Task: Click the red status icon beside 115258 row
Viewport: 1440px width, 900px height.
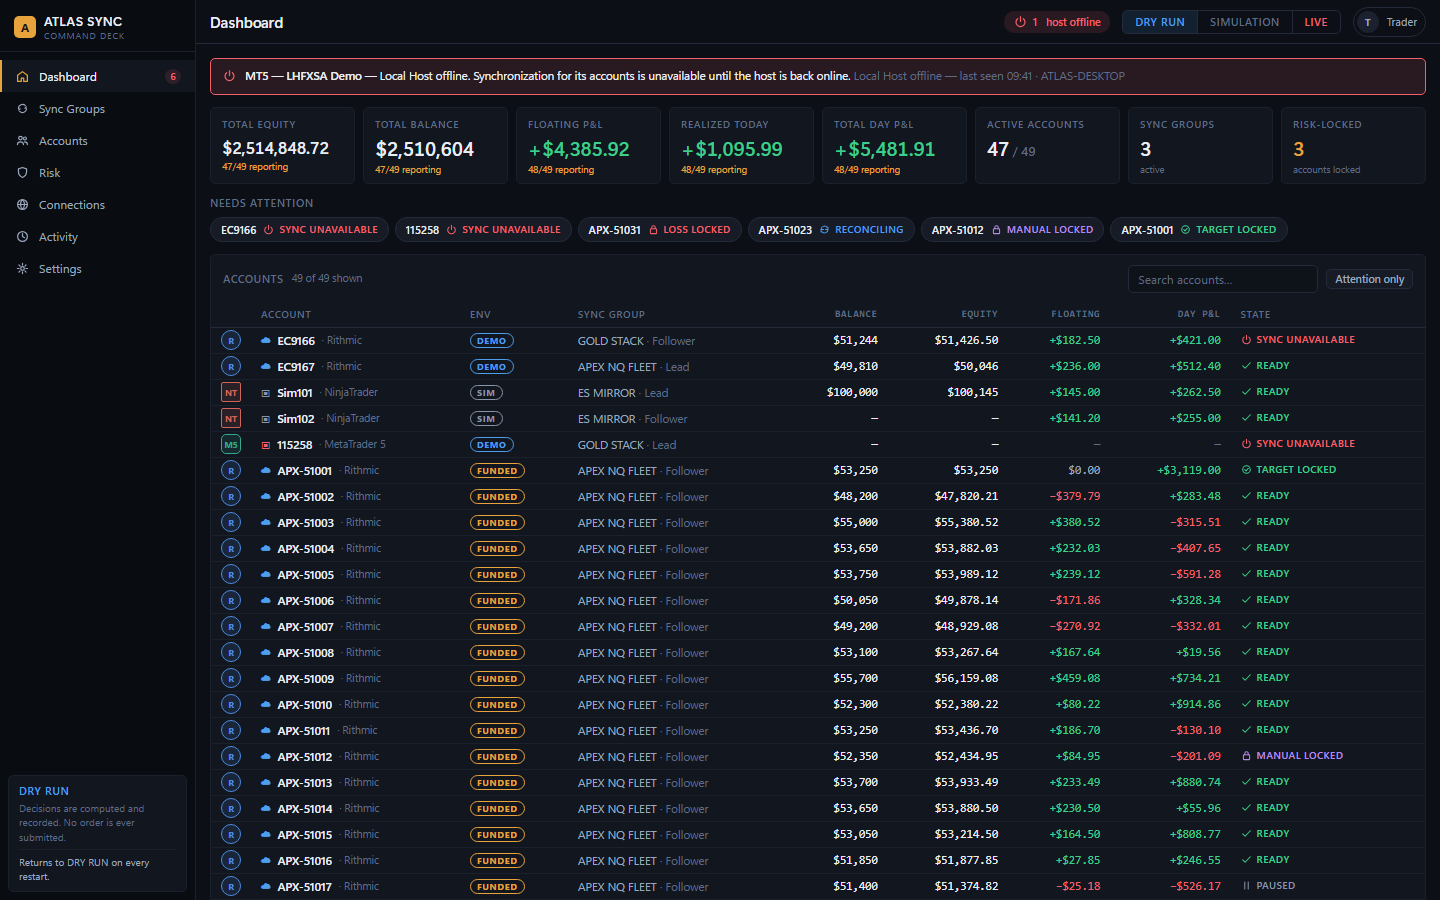Action: coord(266,445)
